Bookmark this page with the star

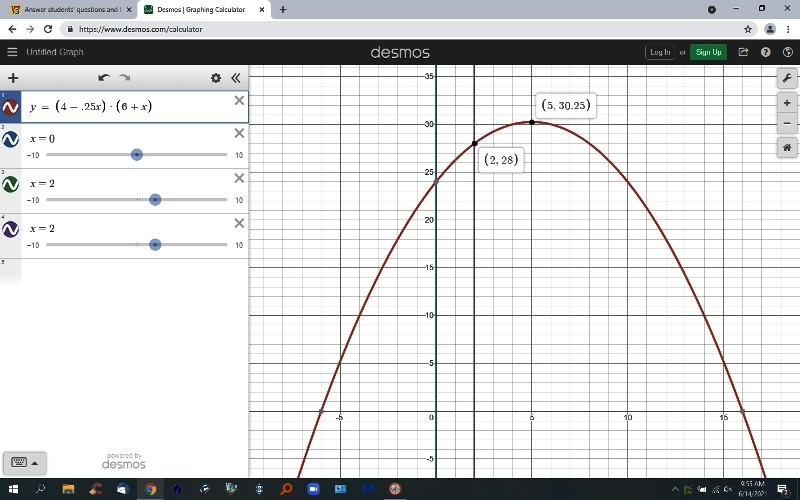pyautogui.click(x=747, y=29)
